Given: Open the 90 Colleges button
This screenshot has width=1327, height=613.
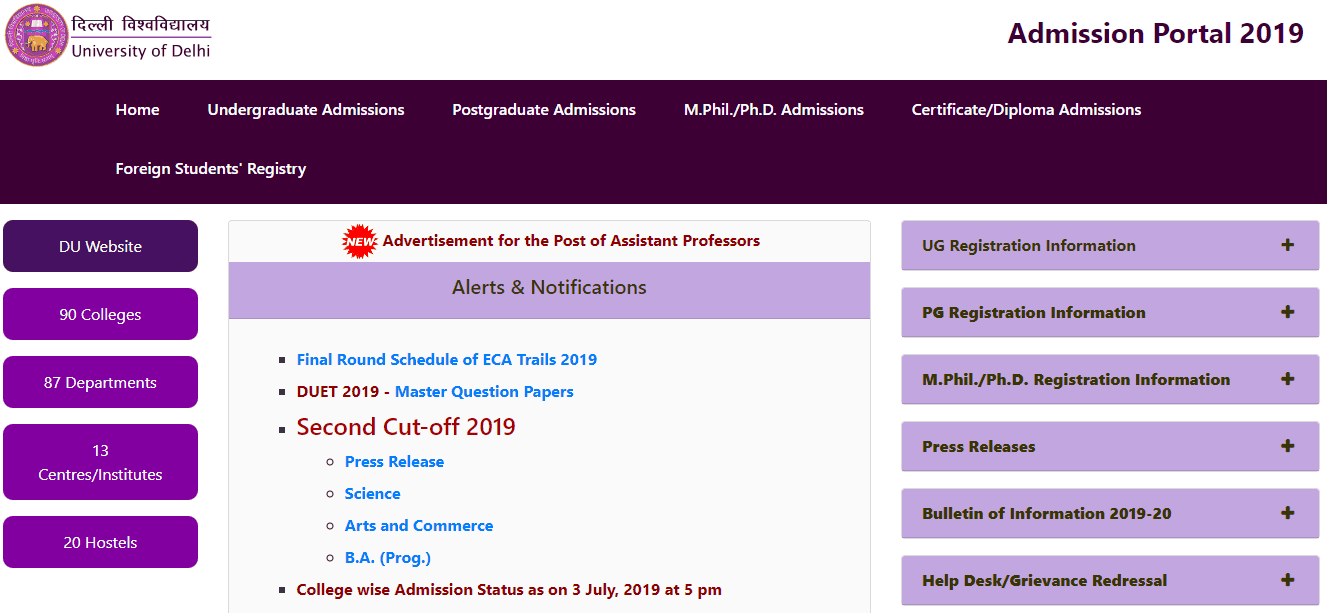Looking at the screenshot, I should click(100, 314).
